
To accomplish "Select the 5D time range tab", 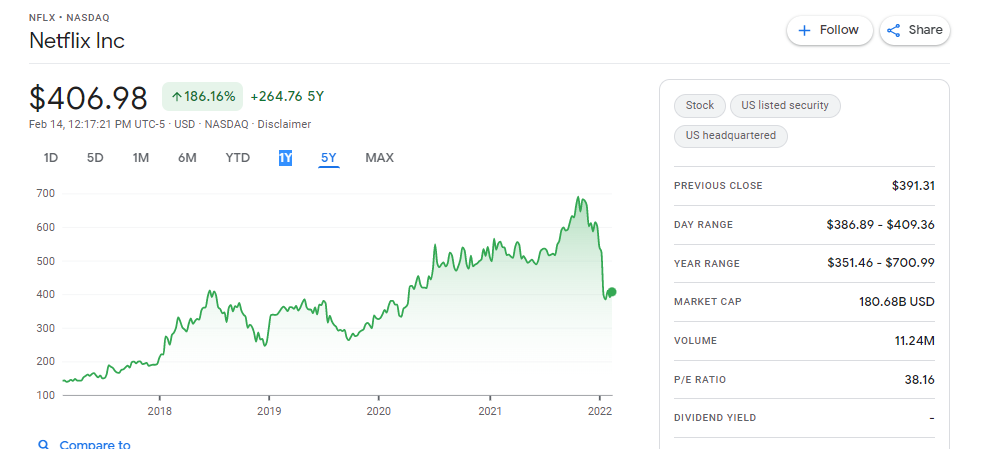I will click(95, 158).
